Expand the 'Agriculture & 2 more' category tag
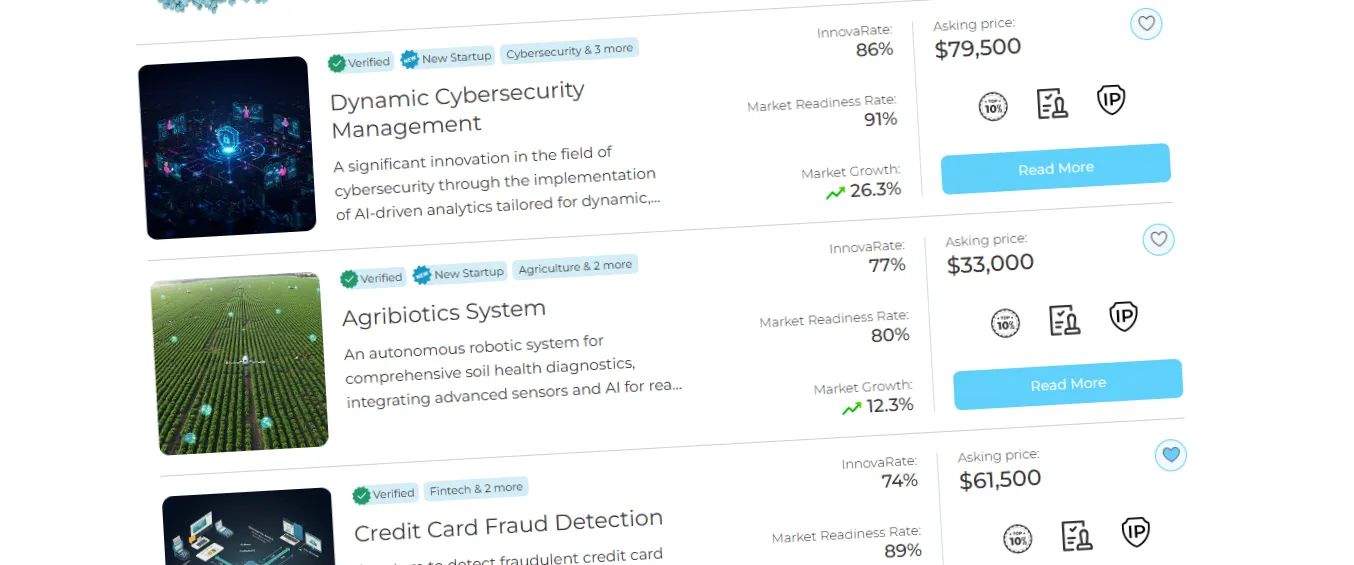The height and width of the screenshot is (565, 1354). coord(575,267)
